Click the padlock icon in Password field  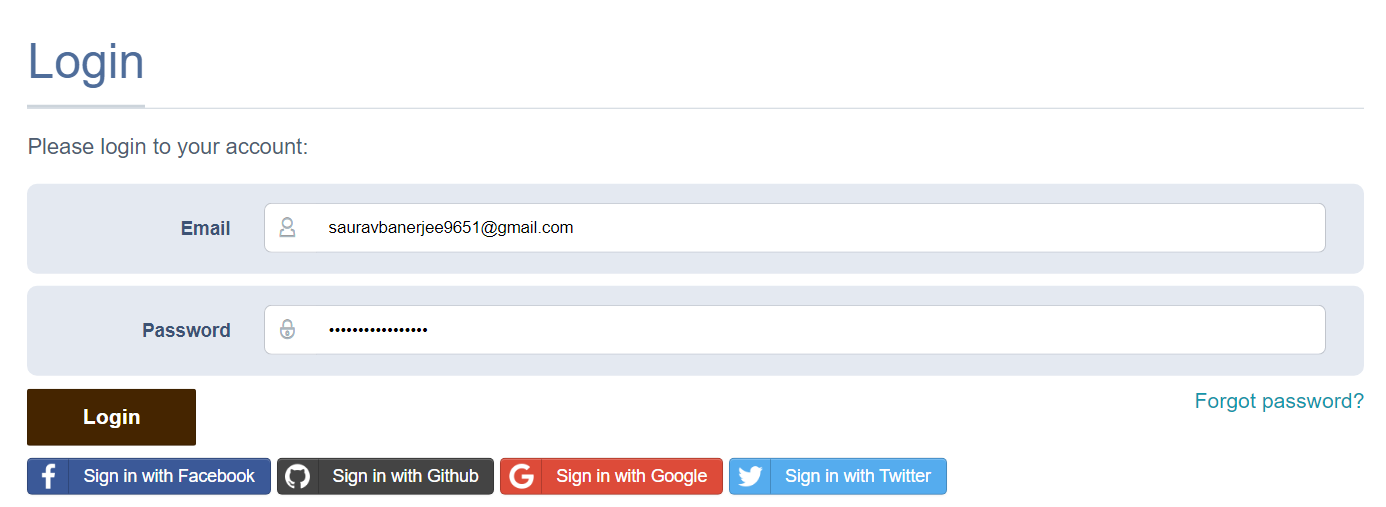tap(287, 329)
